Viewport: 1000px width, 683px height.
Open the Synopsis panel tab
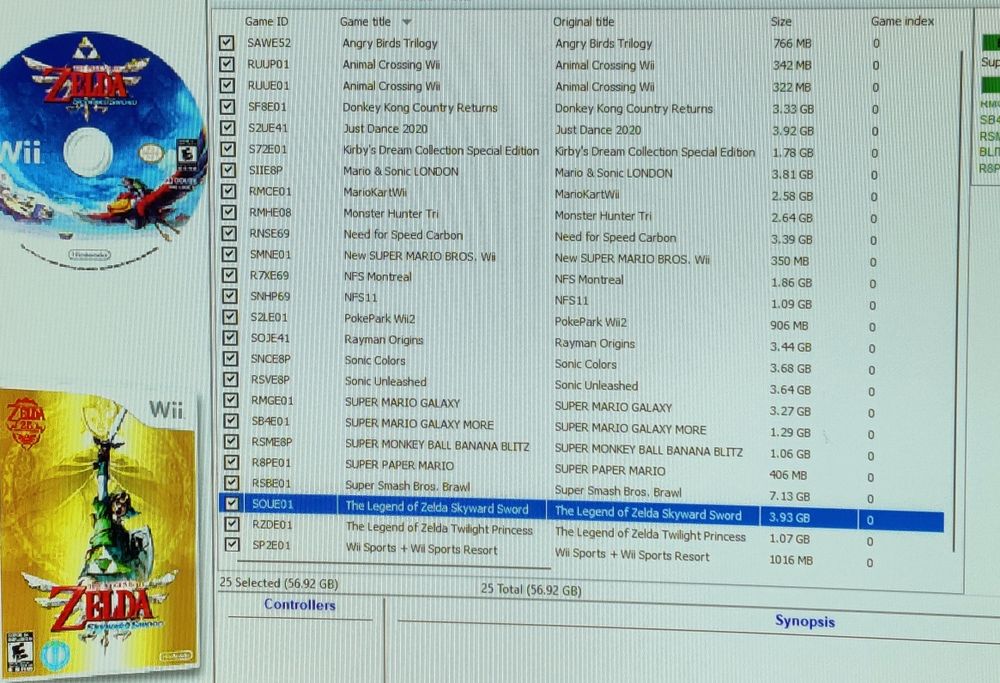tap(805, 621)
